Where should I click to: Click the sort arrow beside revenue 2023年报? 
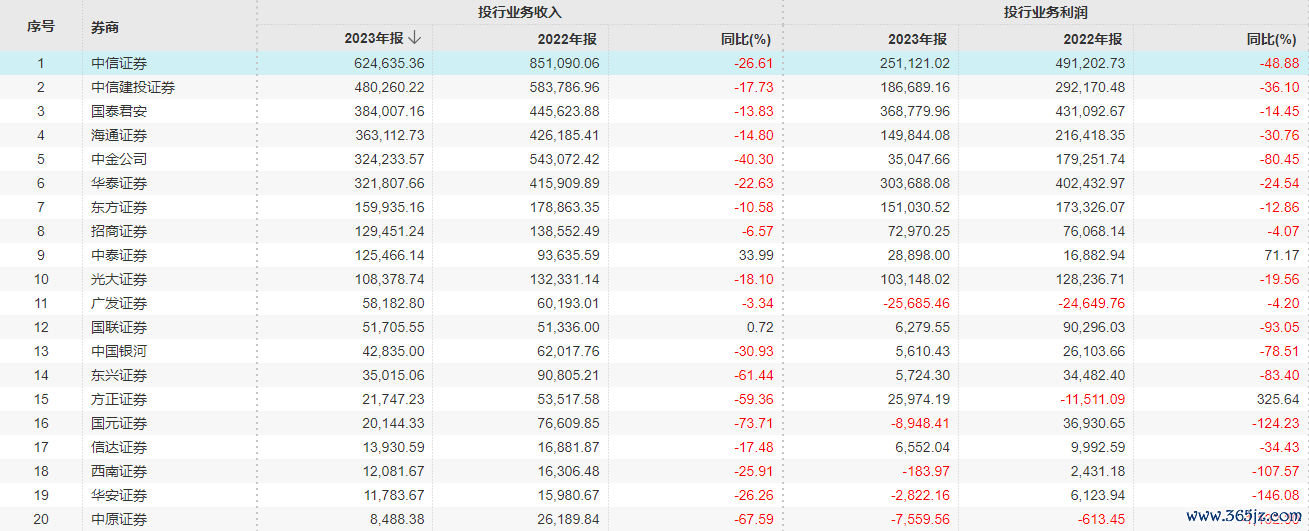pos(415,38)
